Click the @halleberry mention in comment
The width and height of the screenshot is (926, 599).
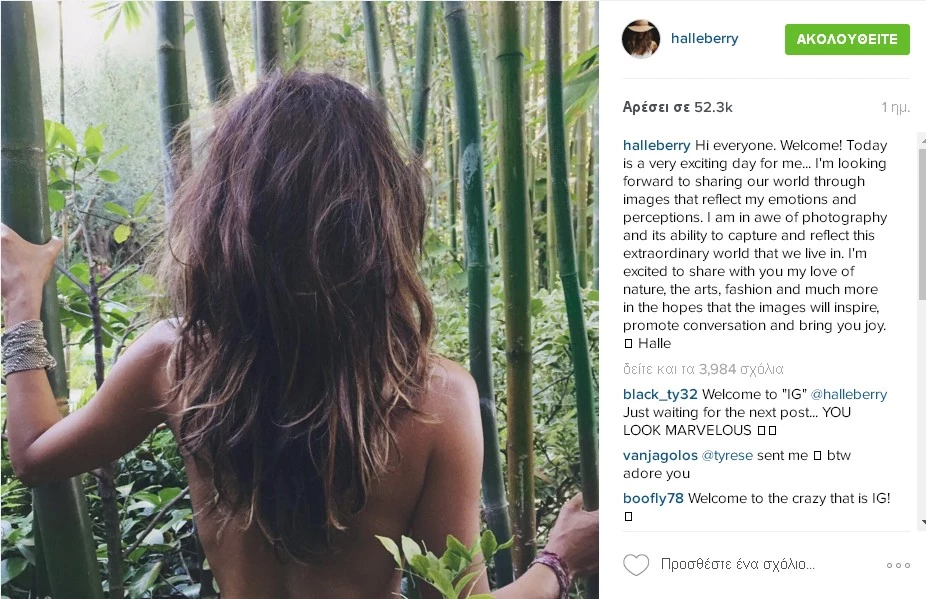coord(849,394)
